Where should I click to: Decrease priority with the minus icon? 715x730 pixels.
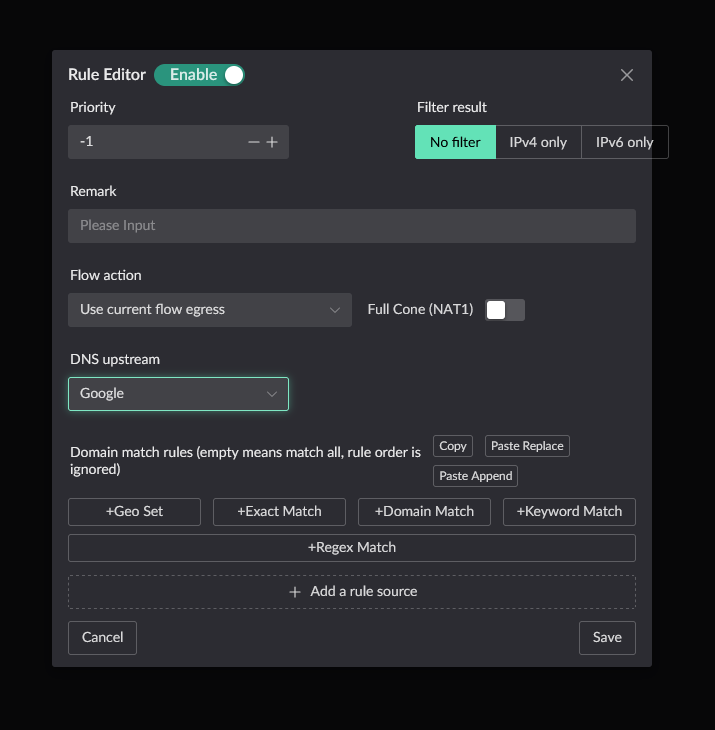point(254,142)
